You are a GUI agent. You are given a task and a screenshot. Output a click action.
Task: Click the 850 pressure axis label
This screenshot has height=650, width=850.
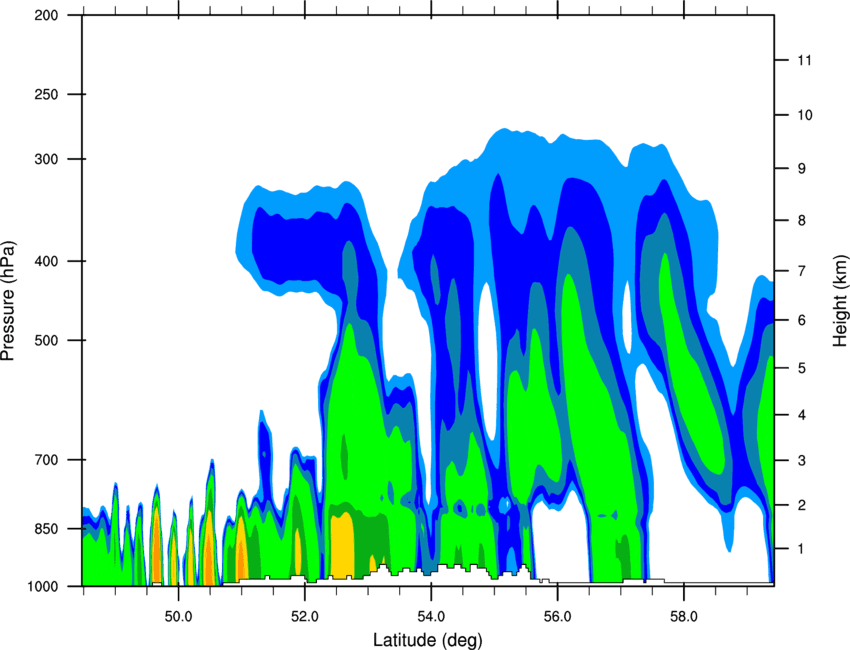[46, 529]
